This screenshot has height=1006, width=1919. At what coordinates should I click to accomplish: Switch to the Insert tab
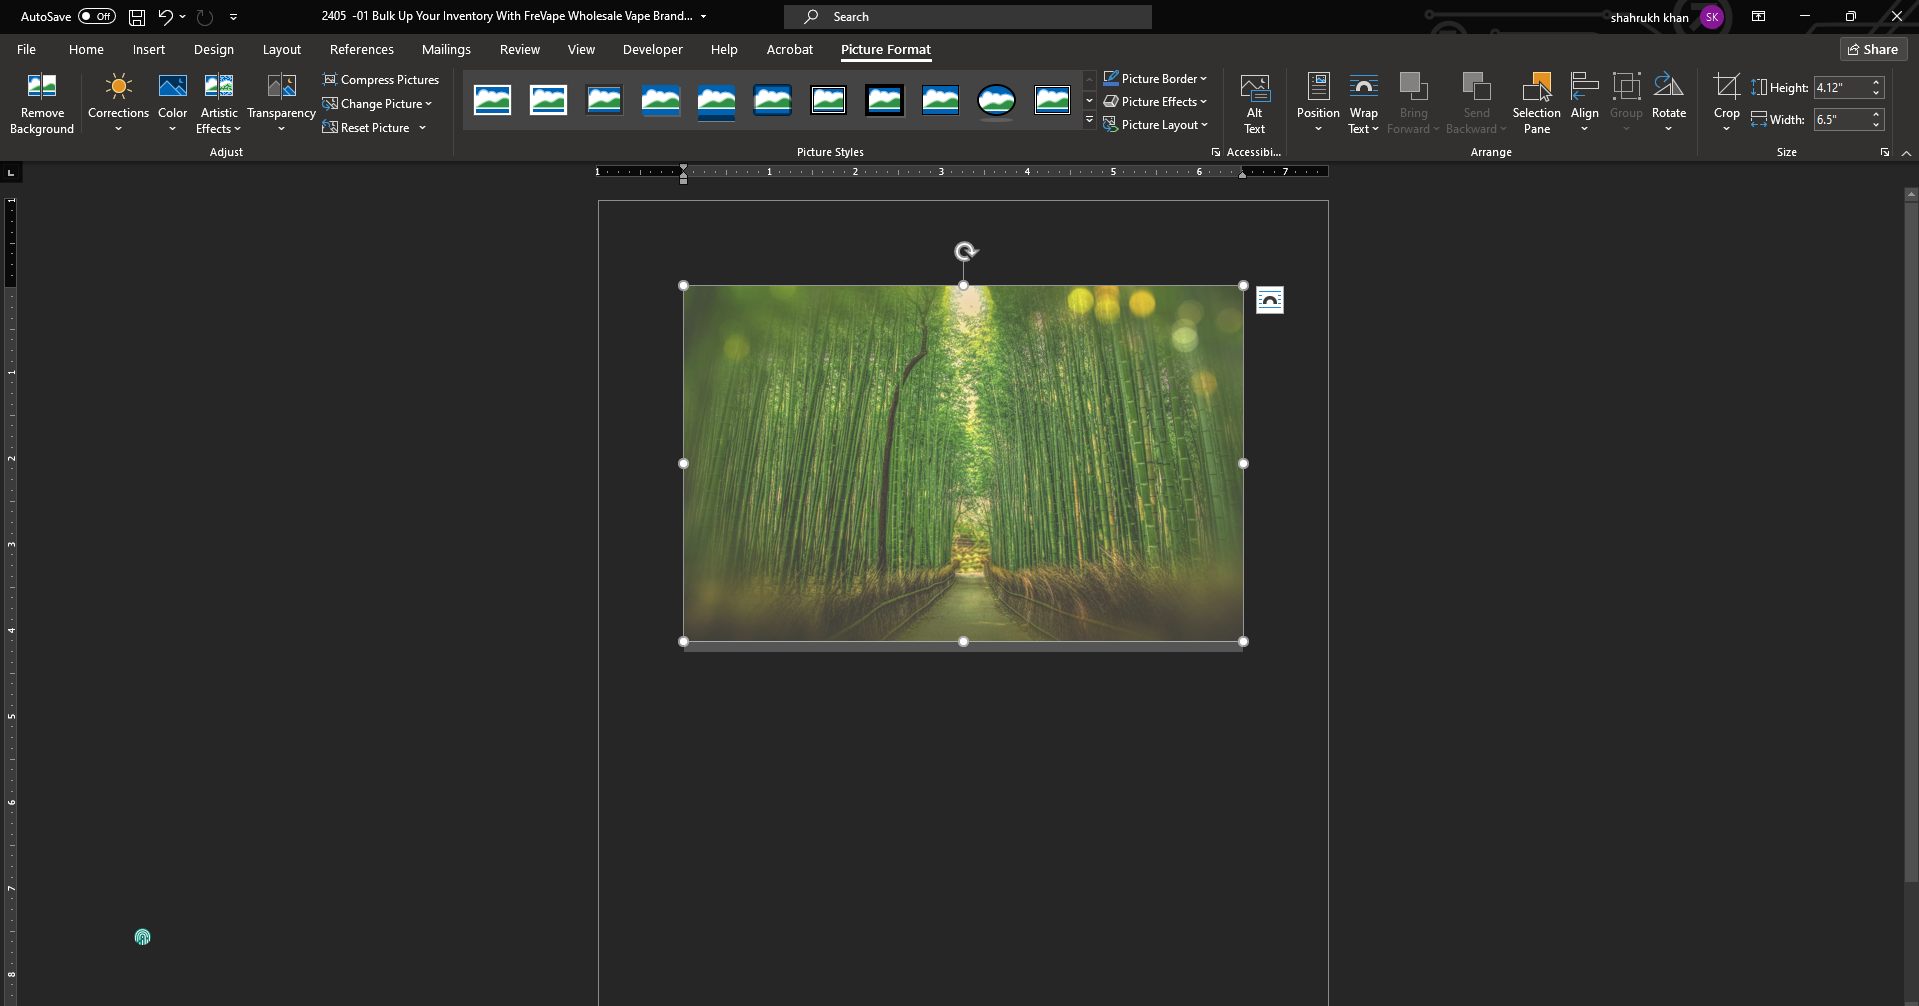tap(148, 49)
